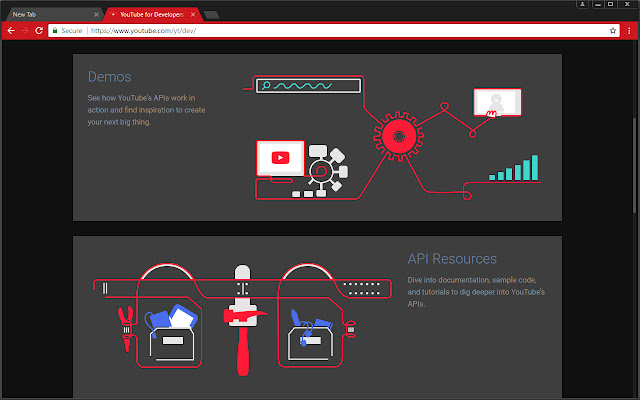Viewport: 640px width, 400px height.
Task: Click the page vertical scrollbar thumb
Action: pyautogui.click(x=635, y=164)
